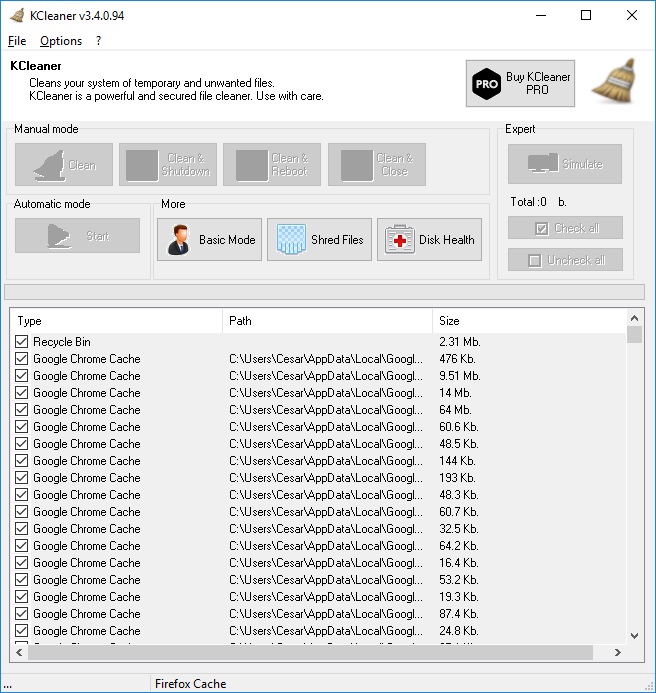
Task: Click the Start play arrow icon
Action: pyautogui.click(x=59, y=236)
